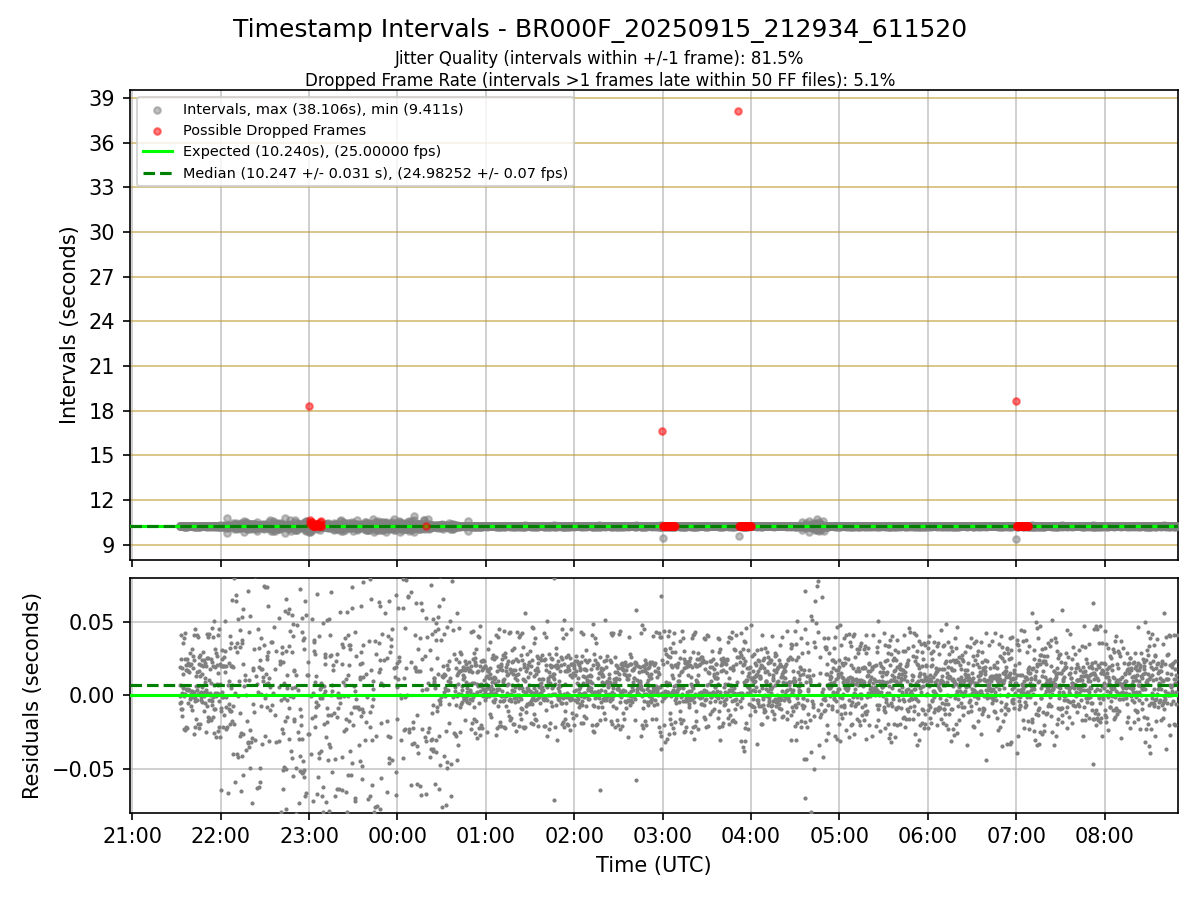Click legend entry starting "Median (10.247 +/- 0.031 s)"
Viewport: 1200px width, 900px height.
(374, 173)
